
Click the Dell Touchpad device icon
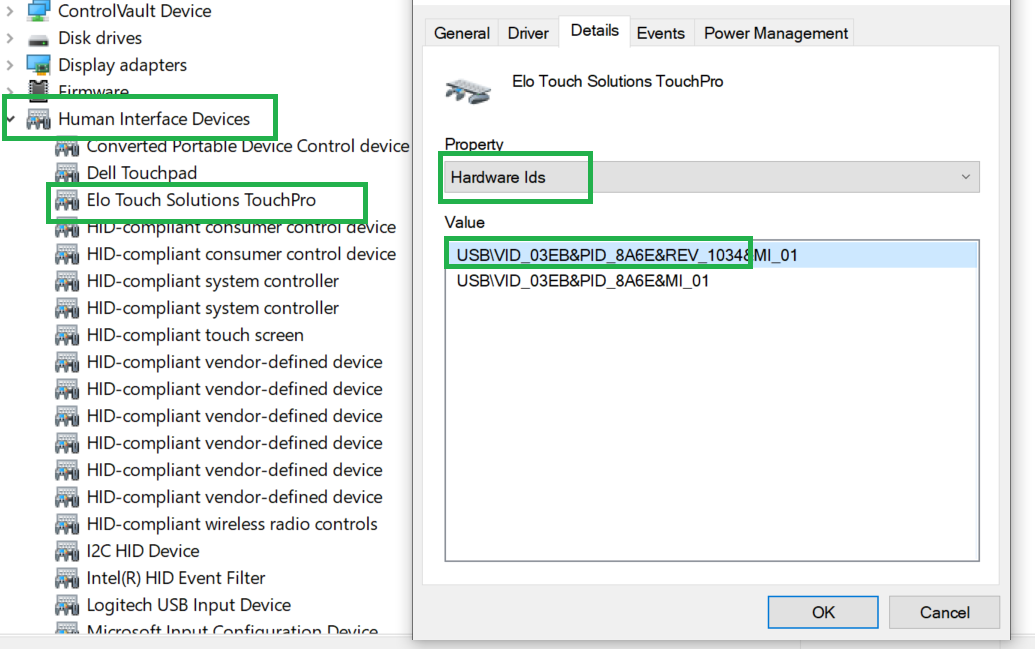pyautogui.click(x=67, y=173)
